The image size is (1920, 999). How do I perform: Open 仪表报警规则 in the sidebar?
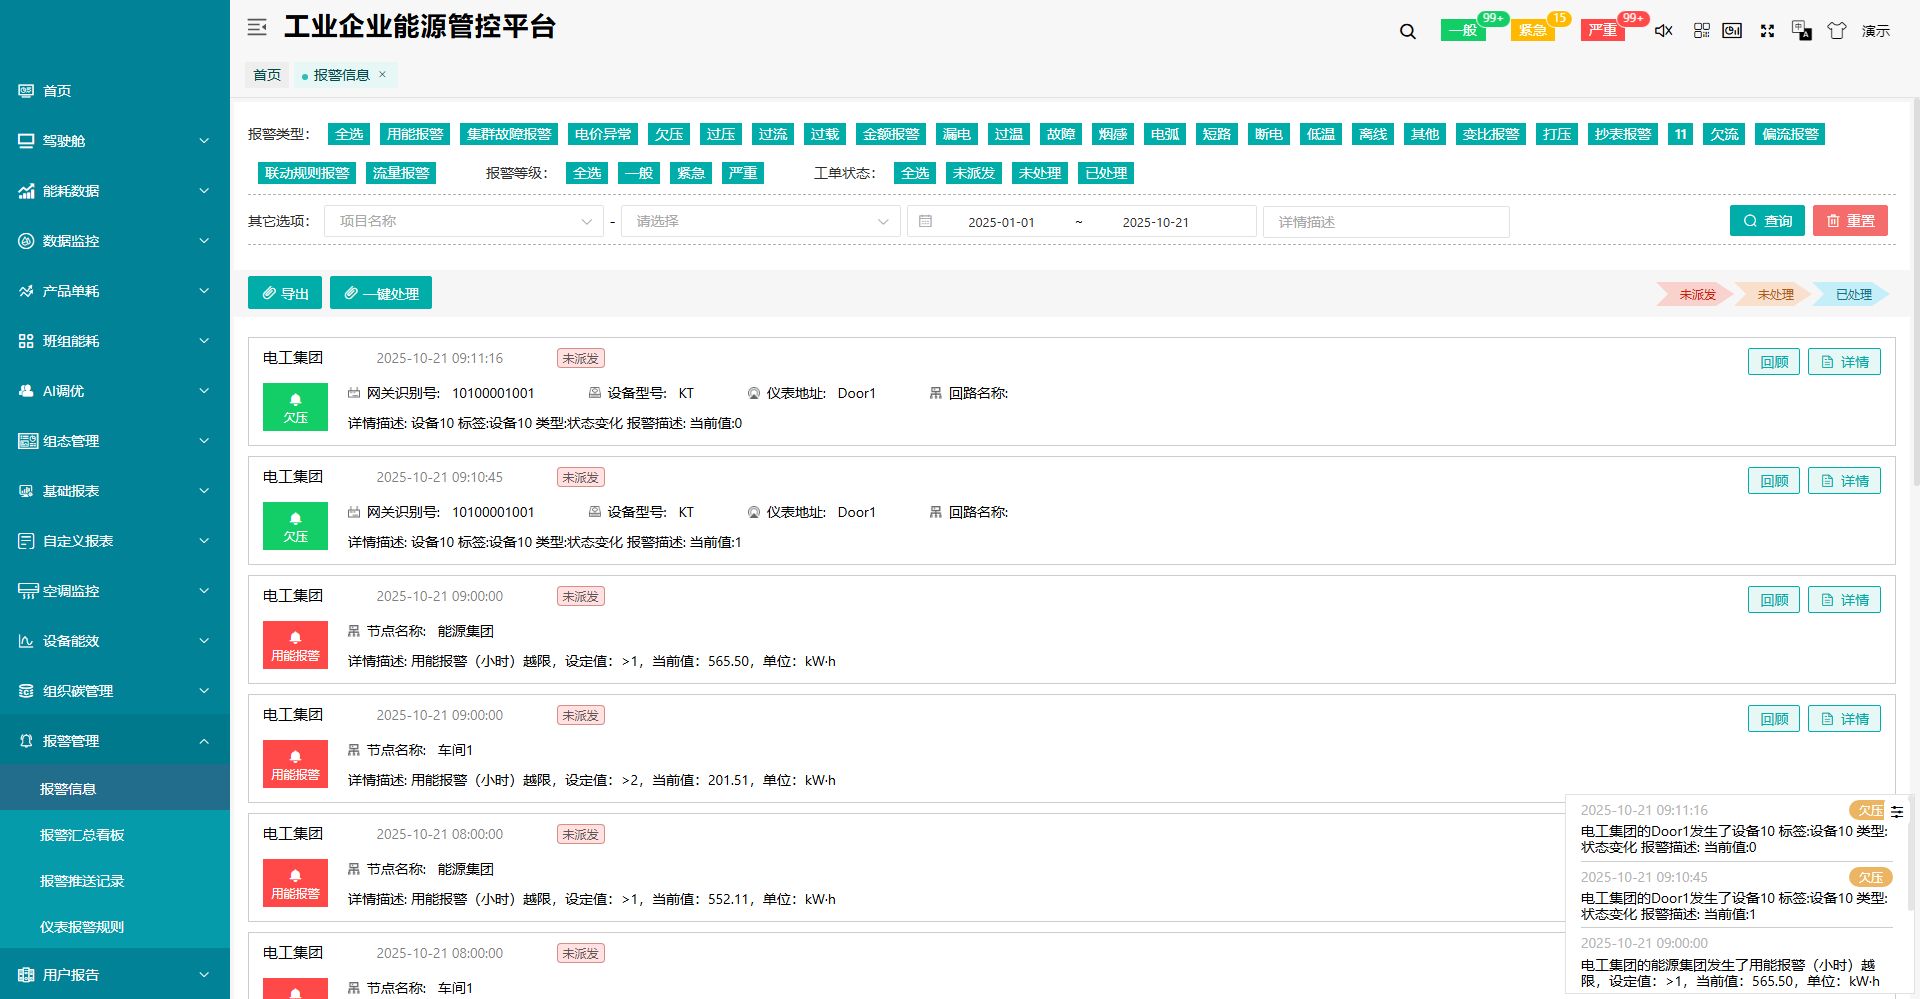[x=115, y=927]
